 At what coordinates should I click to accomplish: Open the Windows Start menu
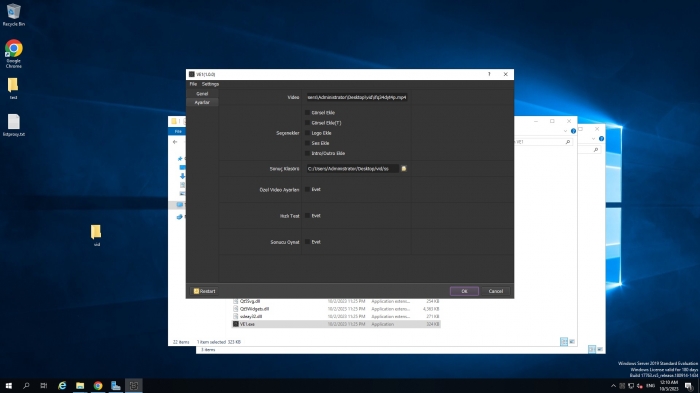tap(8, 385)
